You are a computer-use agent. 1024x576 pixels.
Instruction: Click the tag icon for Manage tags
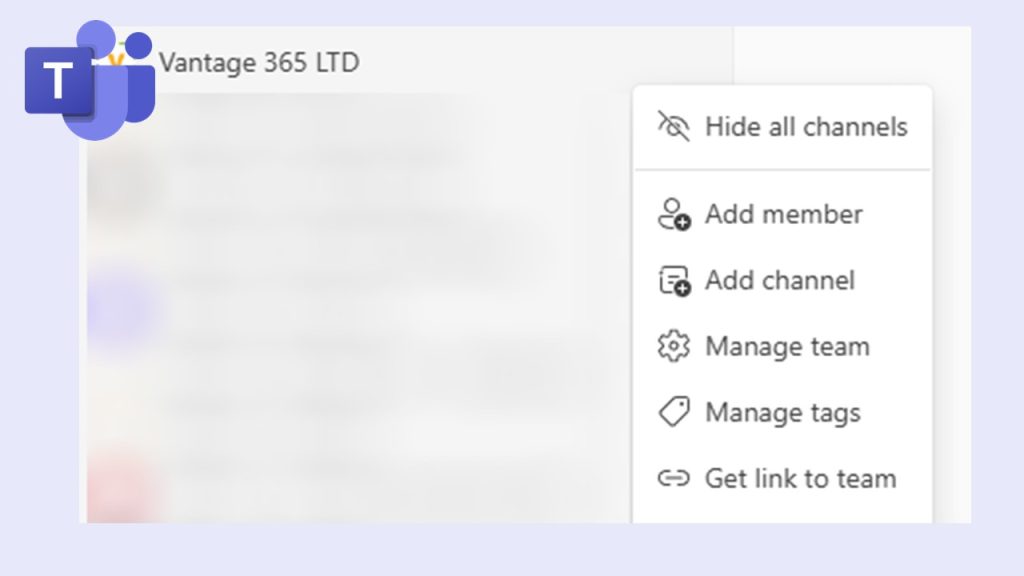(673, 412)
